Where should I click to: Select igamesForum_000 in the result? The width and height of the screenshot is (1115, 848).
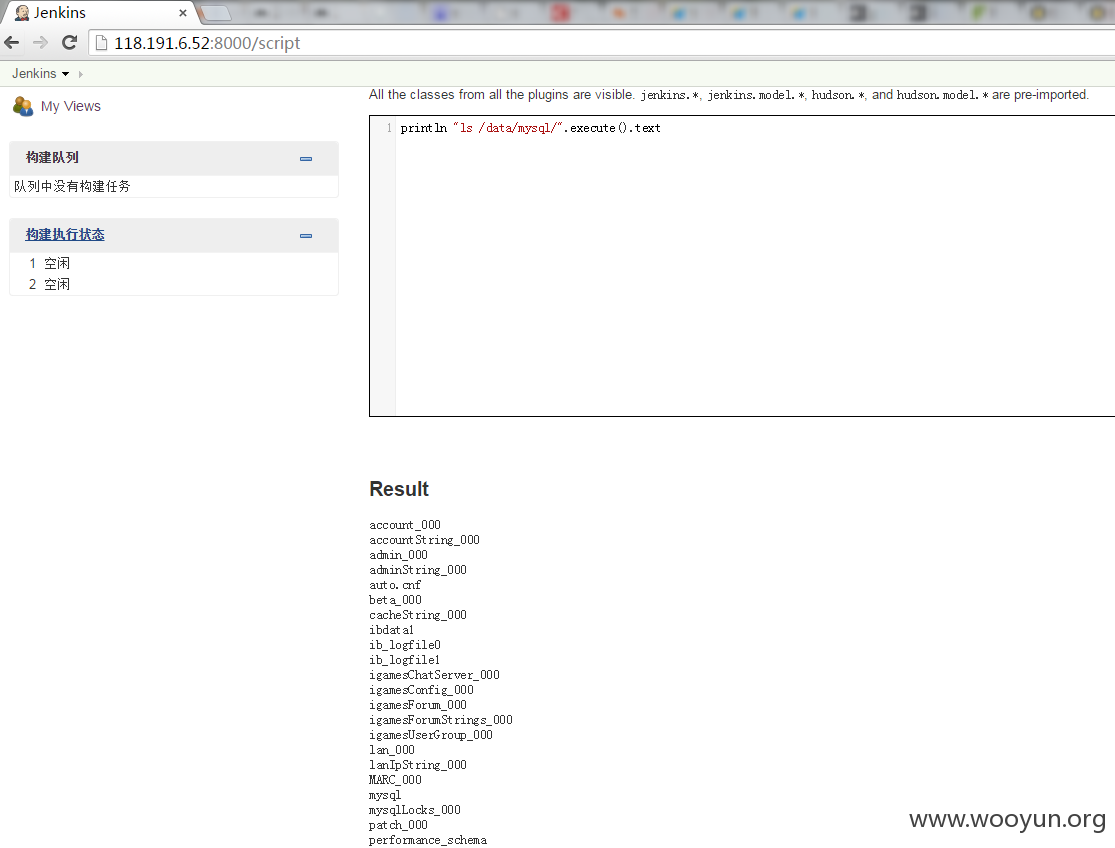[418, 705]
